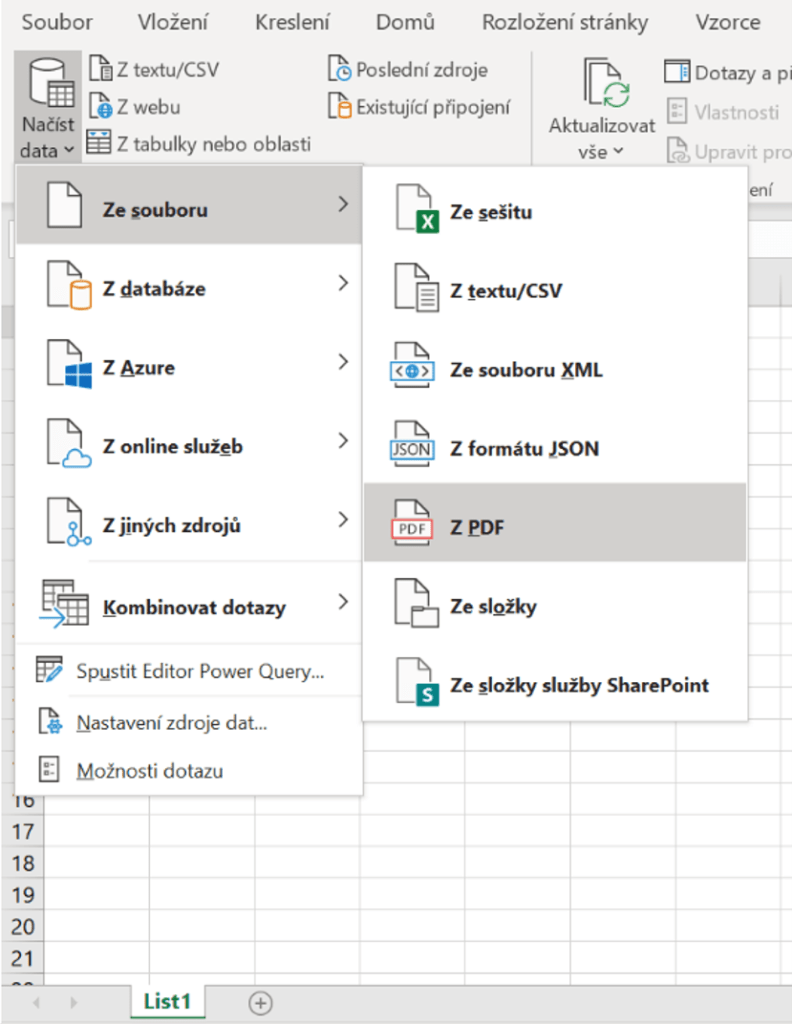Screen dimensions: 792x1024
Task: Click the Poslední zdroje clock icon
Action: pos(340,70)
